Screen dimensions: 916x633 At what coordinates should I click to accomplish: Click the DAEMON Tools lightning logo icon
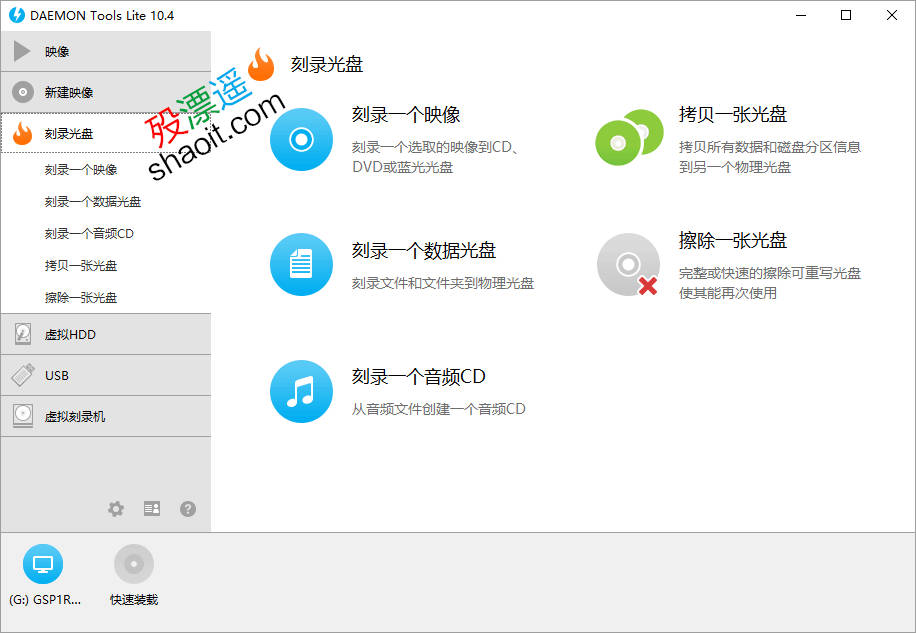click(x=17, y=15)
